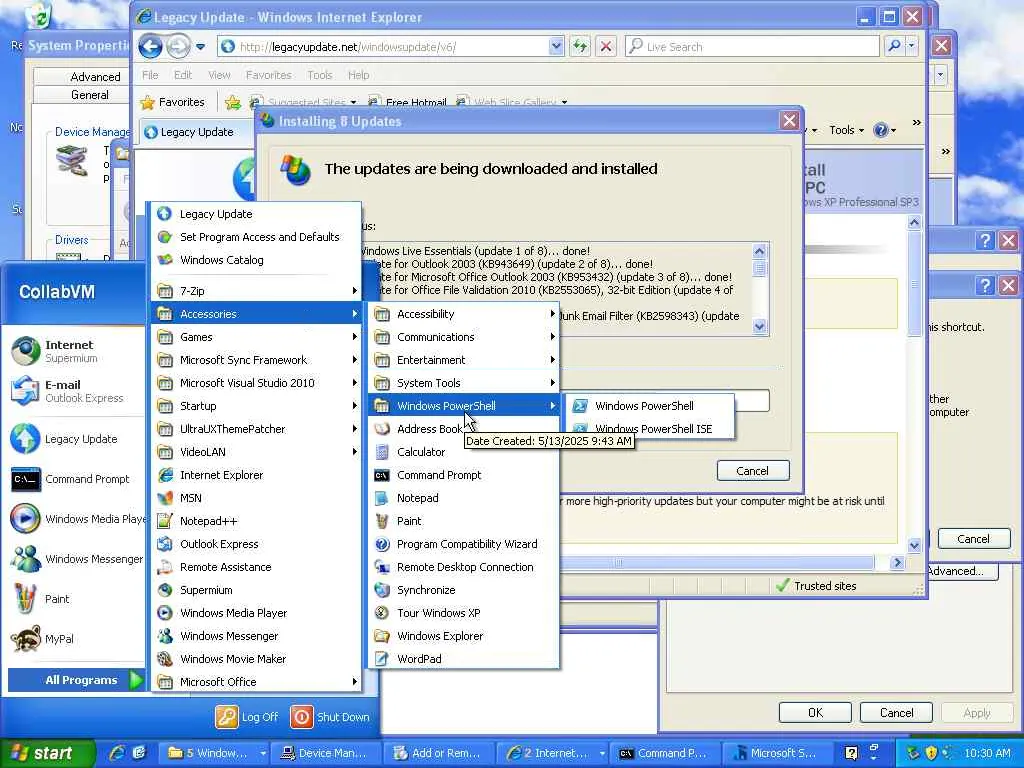Open Tour Windows XP
The width and height of the screenshot is (1024, 768).
pyautogui.click(x=464, y=613)
